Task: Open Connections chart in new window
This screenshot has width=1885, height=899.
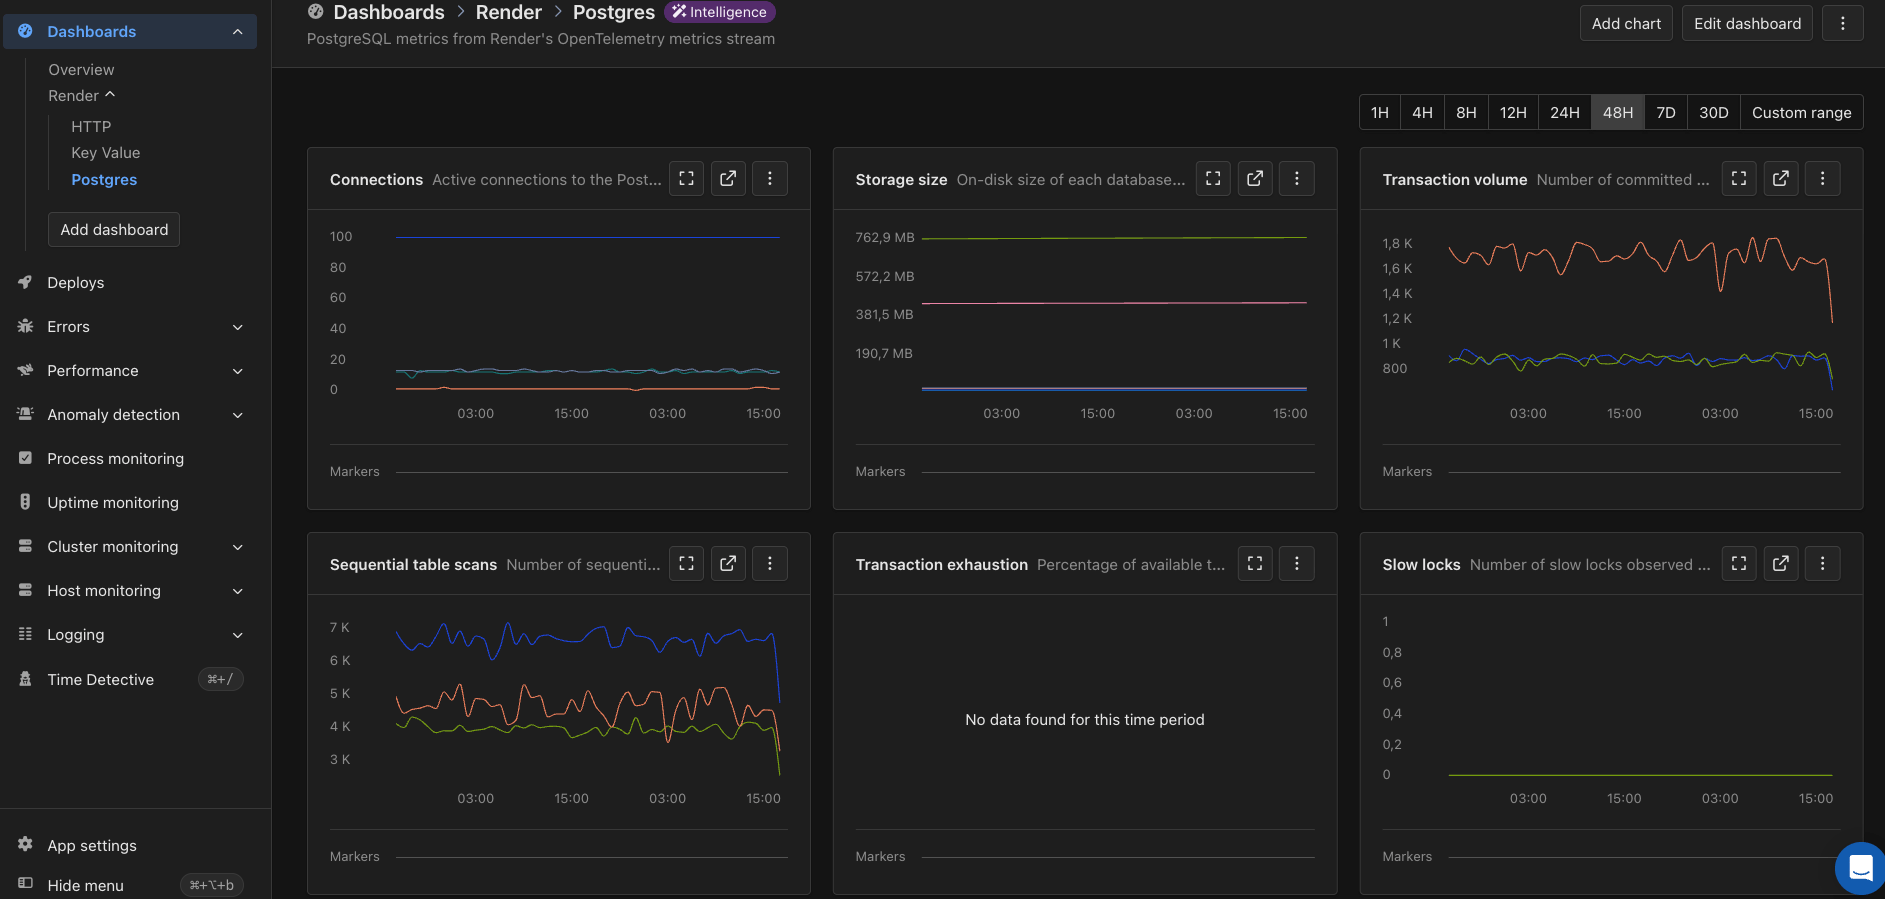Action: 728,178
